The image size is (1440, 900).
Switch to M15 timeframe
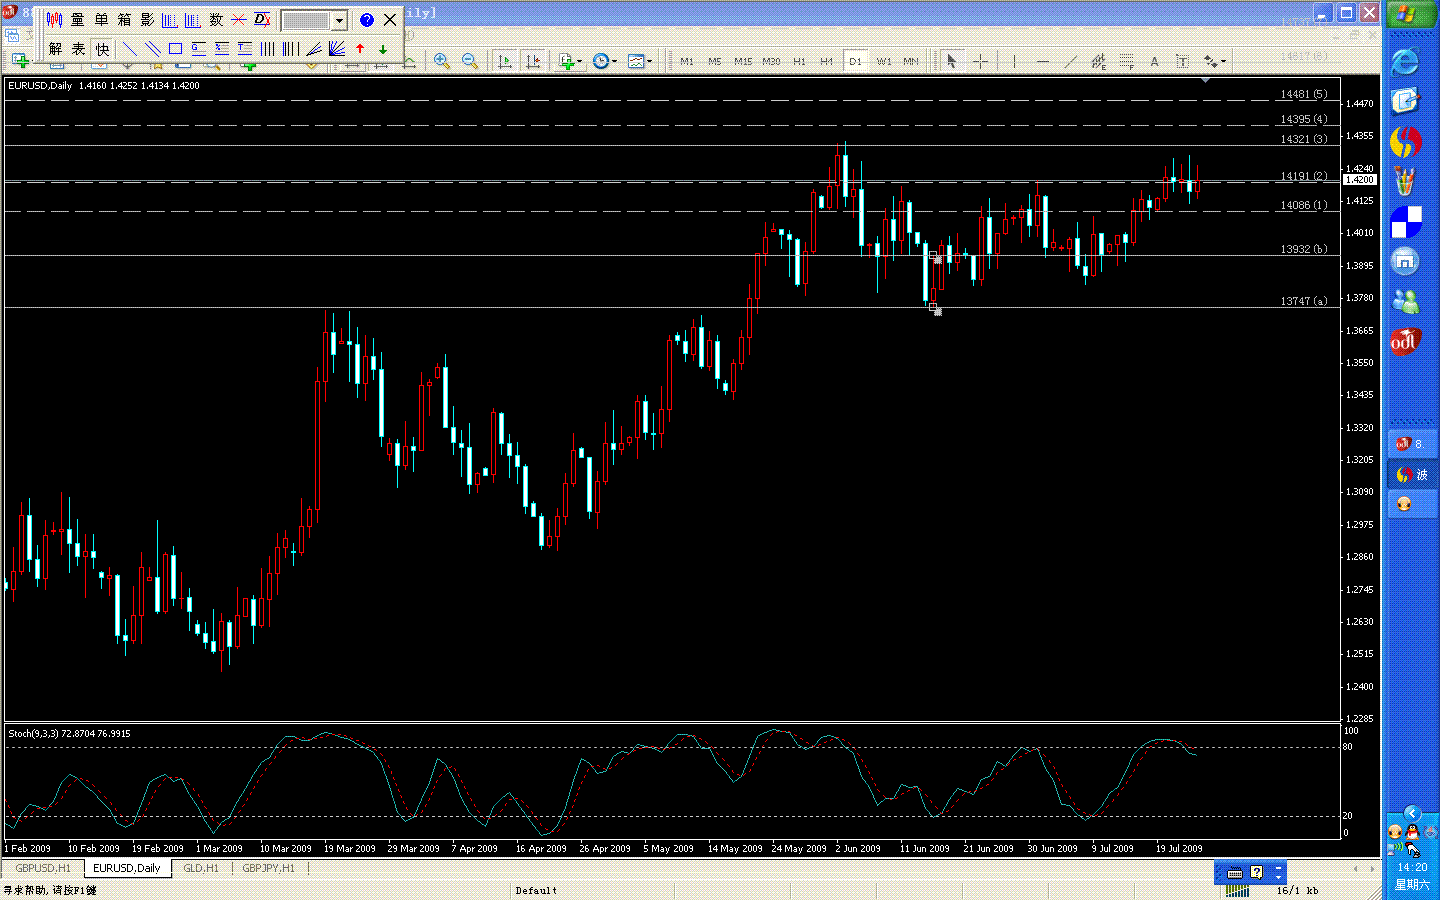[743, 61]
